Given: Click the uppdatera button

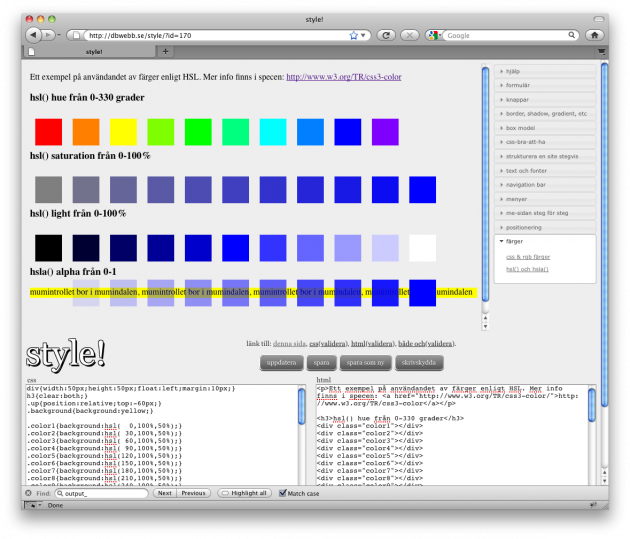Looking at the screenshot, I should 281,363.
